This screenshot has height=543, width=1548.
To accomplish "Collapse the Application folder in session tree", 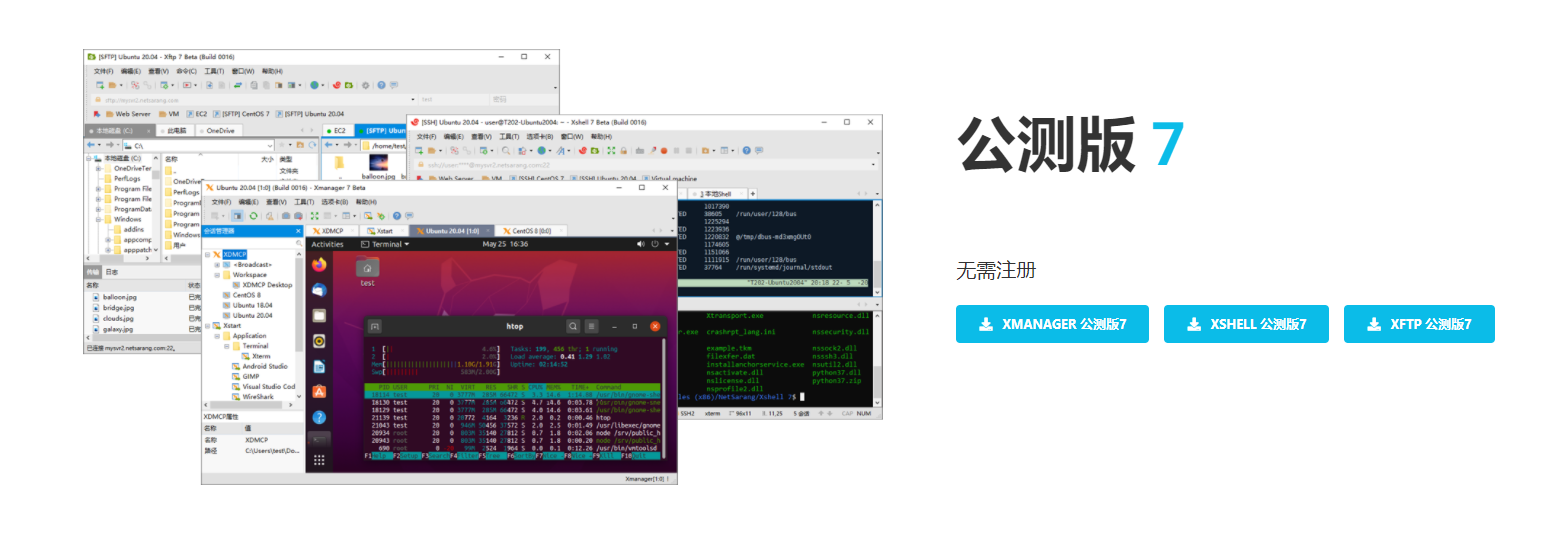I will pyautogui.click(x=217, y=336).
